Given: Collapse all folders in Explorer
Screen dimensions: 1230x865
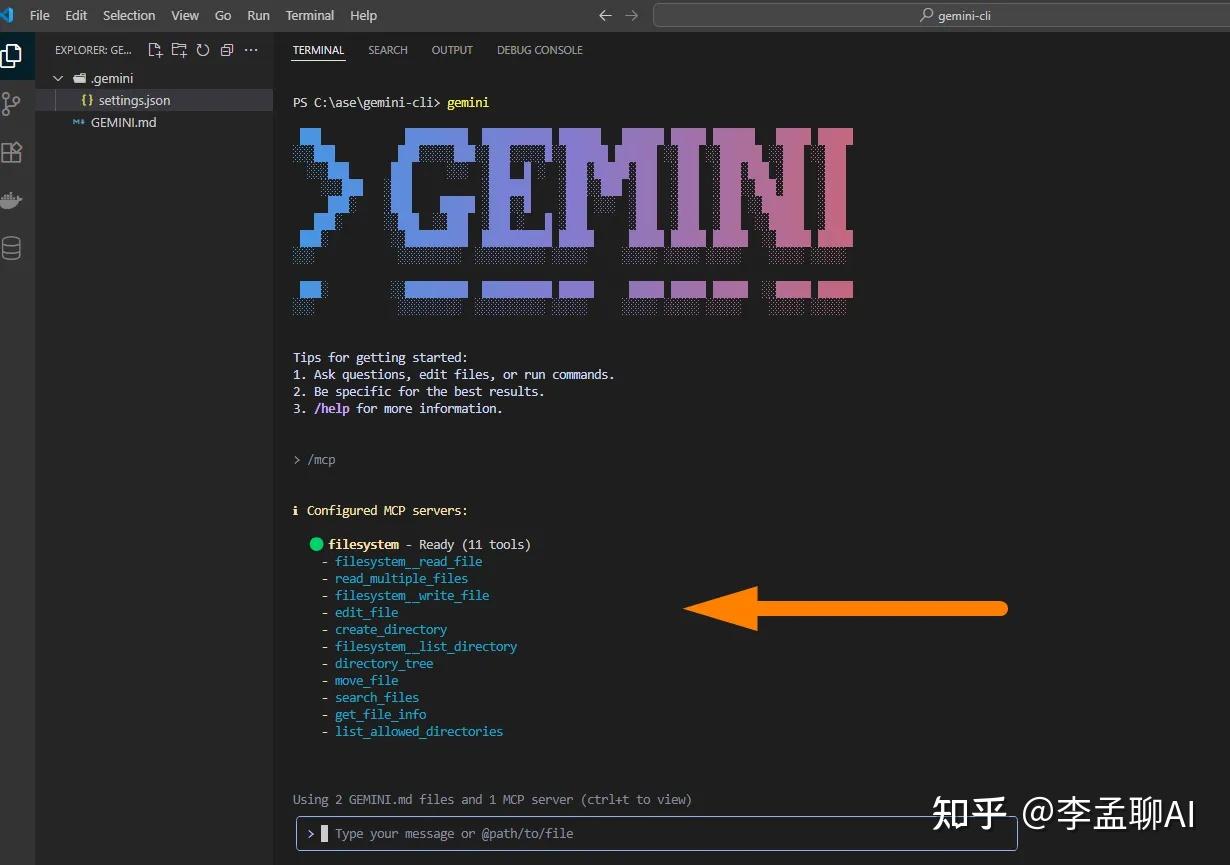Looking at the screenshot, I should (226, 49).
